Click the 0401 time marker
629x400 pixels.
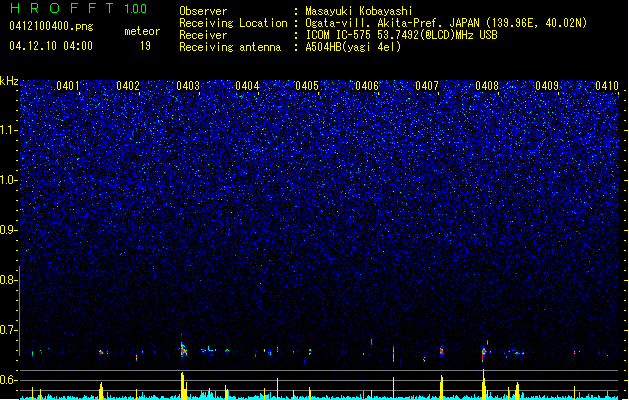click(67, 86)
